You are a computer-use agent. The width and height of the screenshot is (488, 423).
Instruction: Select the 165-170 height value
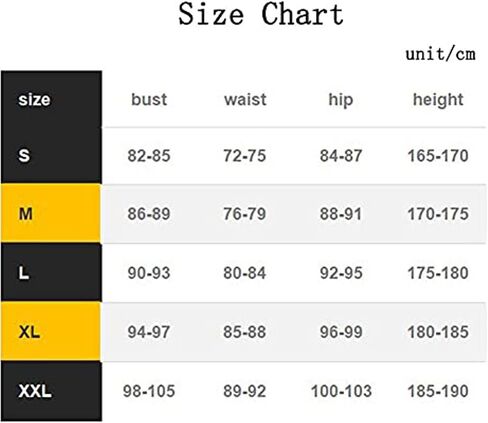(438, 156)
